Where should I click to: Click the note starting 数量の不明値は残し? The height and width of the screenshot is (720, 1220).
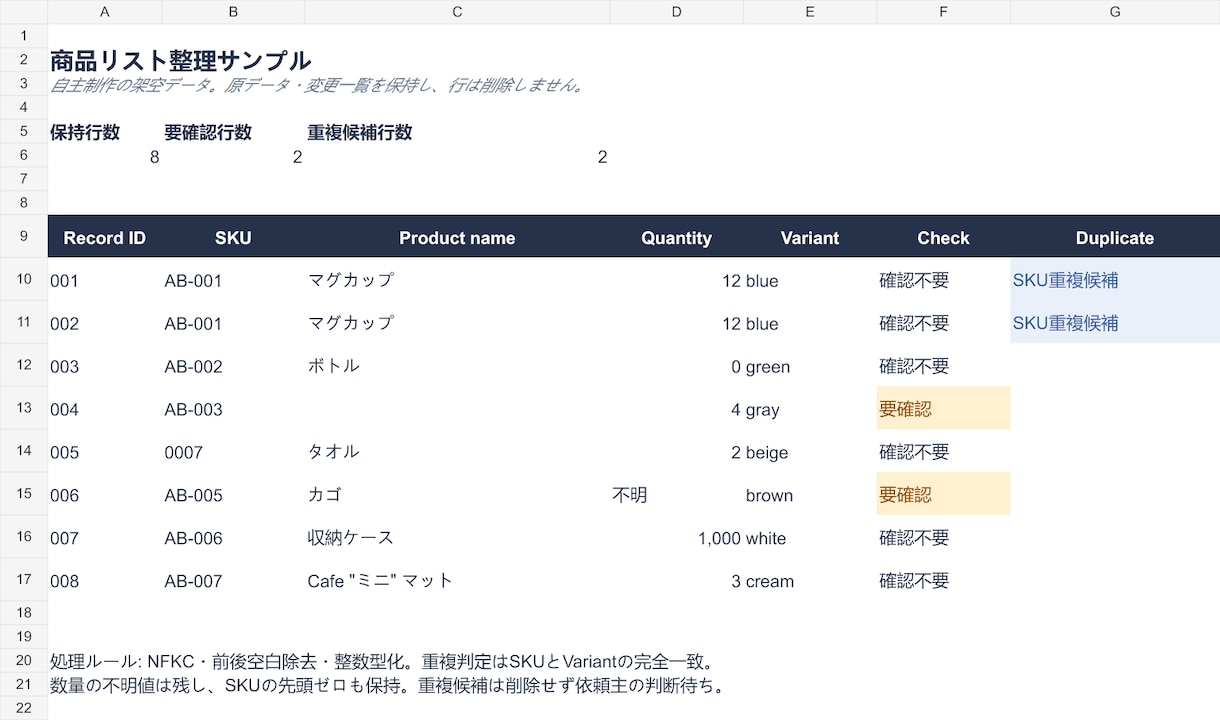pyautogui.click(x=387, y=686)
